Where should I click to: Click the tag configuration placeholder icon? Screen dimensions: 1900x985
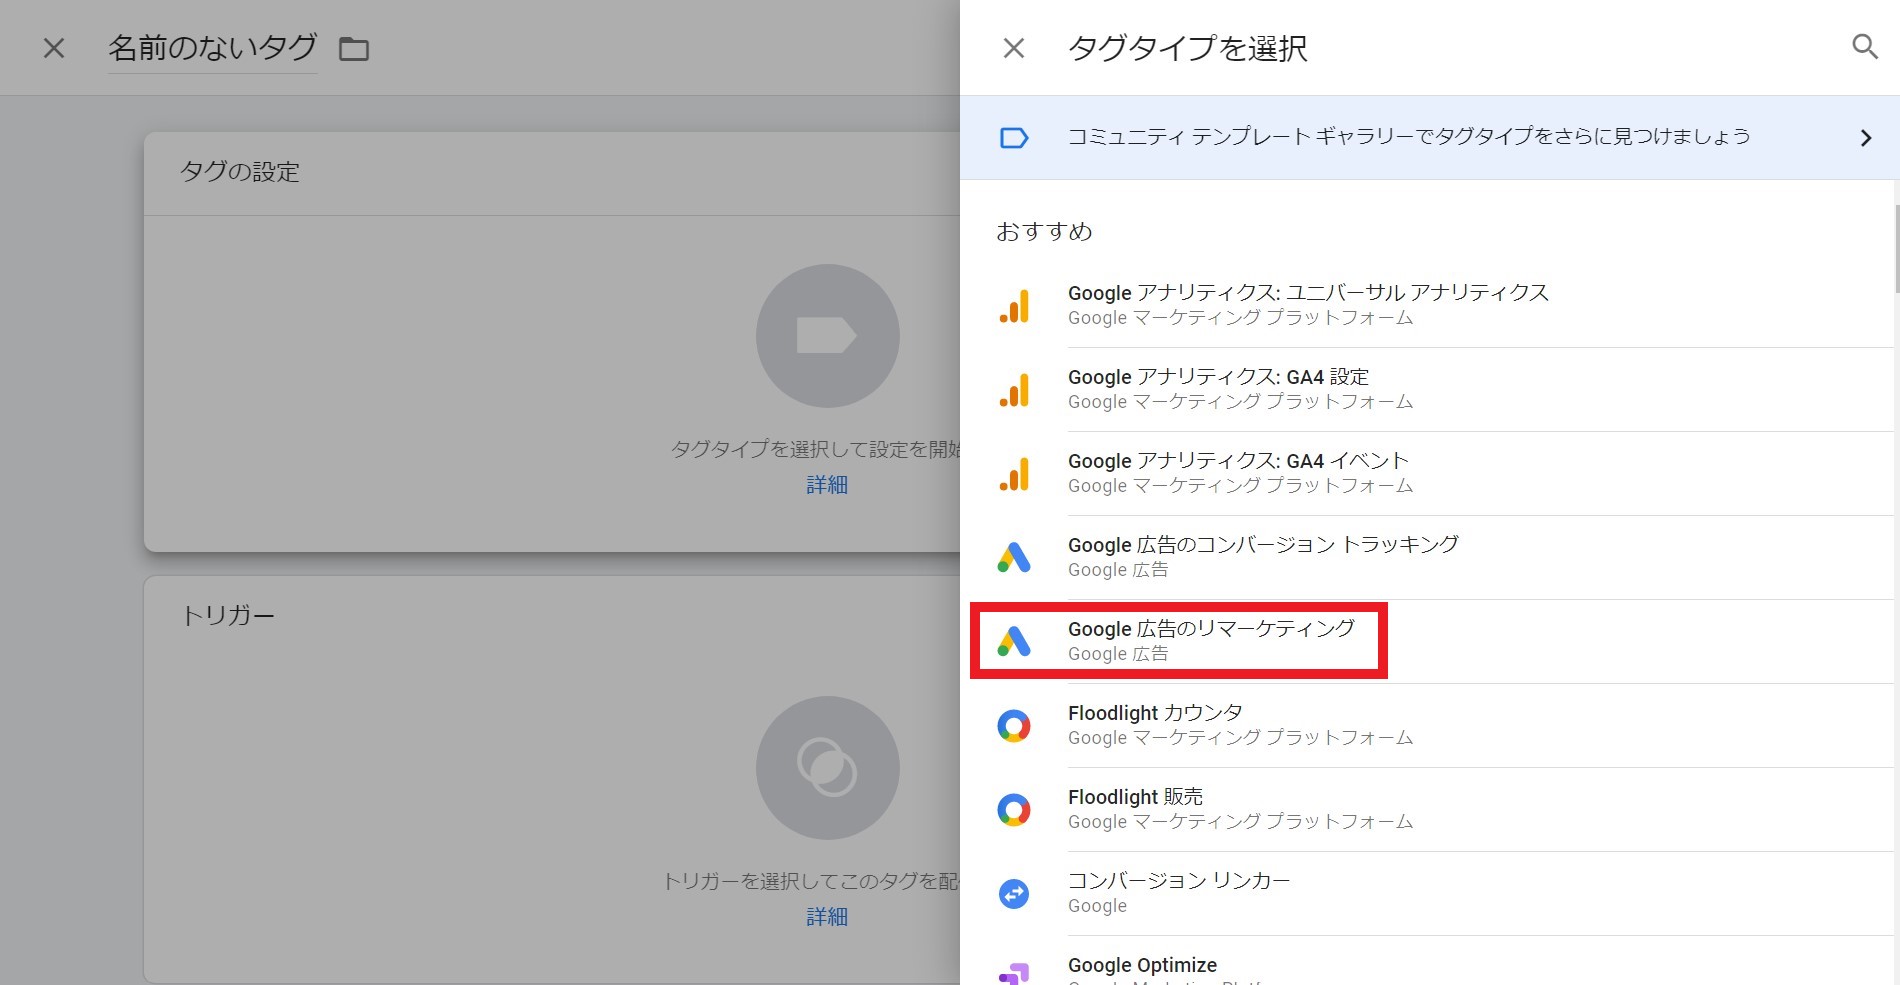(827, 336)
